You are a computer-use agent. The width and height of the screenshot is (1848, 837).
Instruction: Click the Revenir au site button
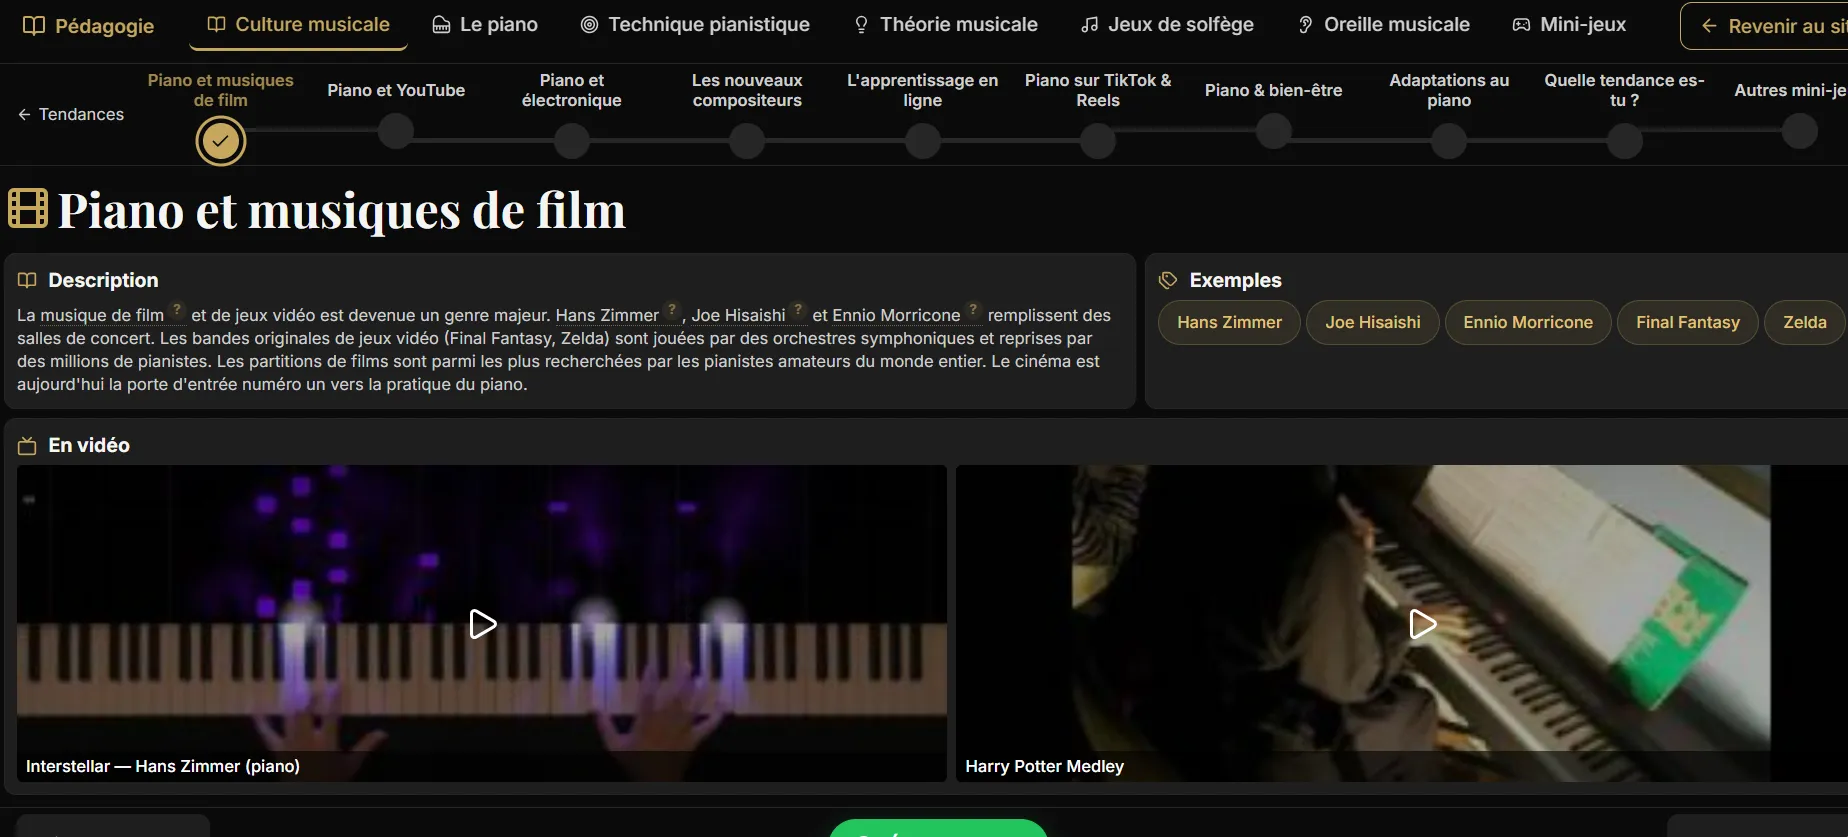(x=1766, y=26)
